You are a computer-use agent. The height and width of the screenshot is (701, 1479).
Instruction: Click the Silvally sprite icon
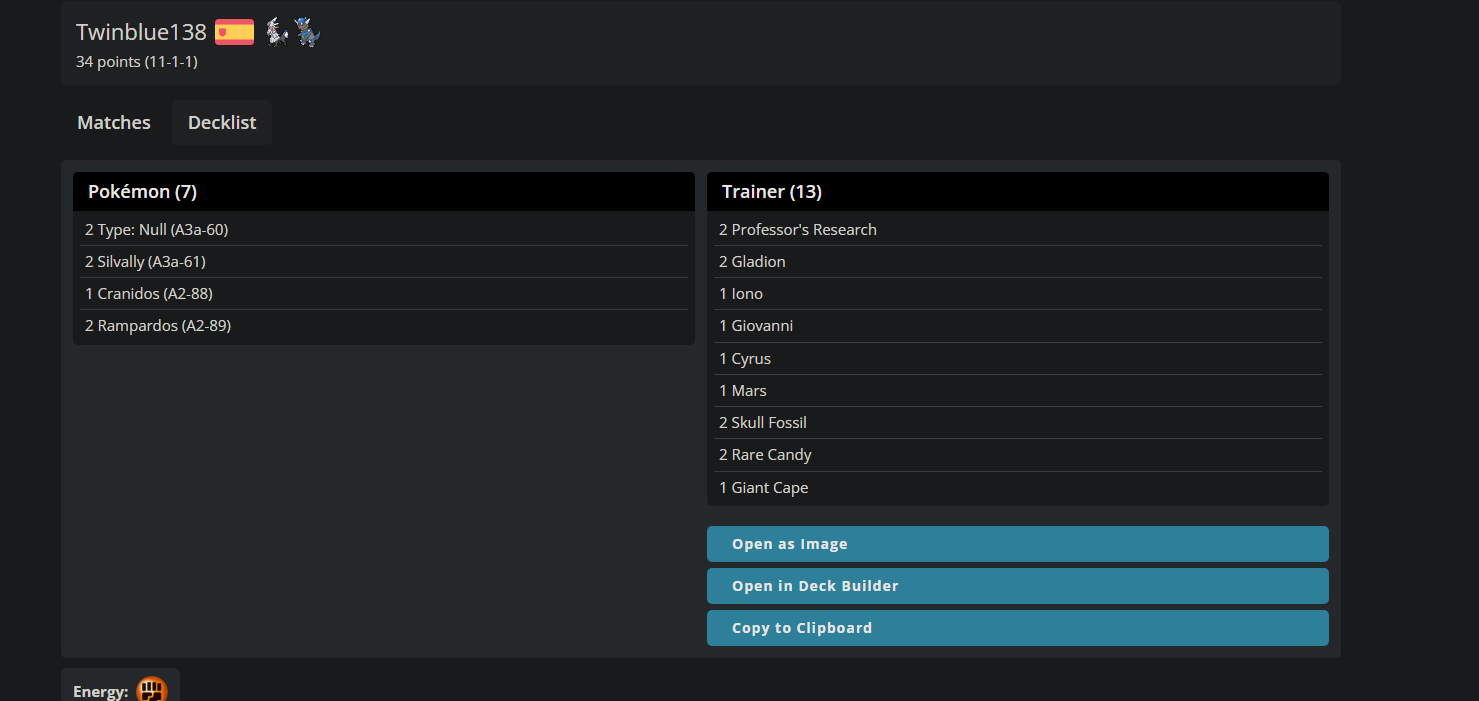(x=277, y=32)
